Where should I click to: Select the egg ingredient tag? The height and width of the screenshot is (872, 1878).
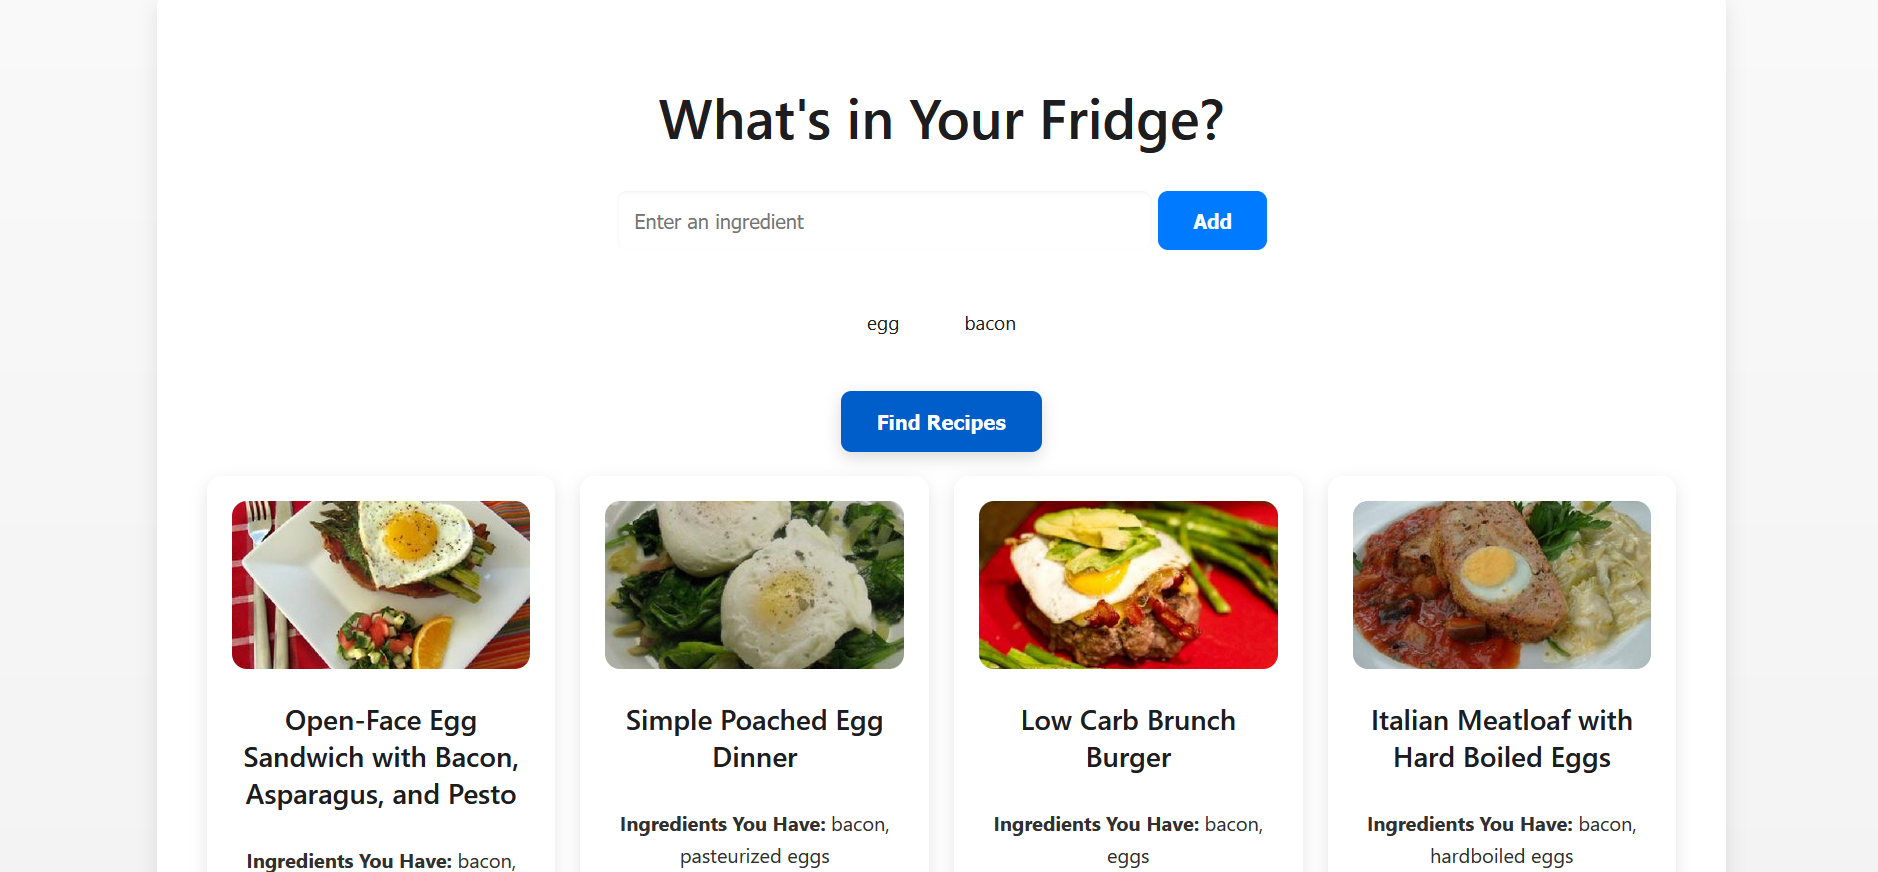(x=883, y=324)
